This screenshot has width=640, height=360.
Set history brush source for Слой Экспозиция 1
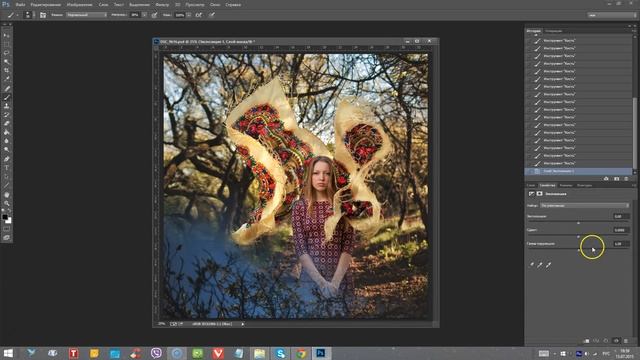point(530,171)
